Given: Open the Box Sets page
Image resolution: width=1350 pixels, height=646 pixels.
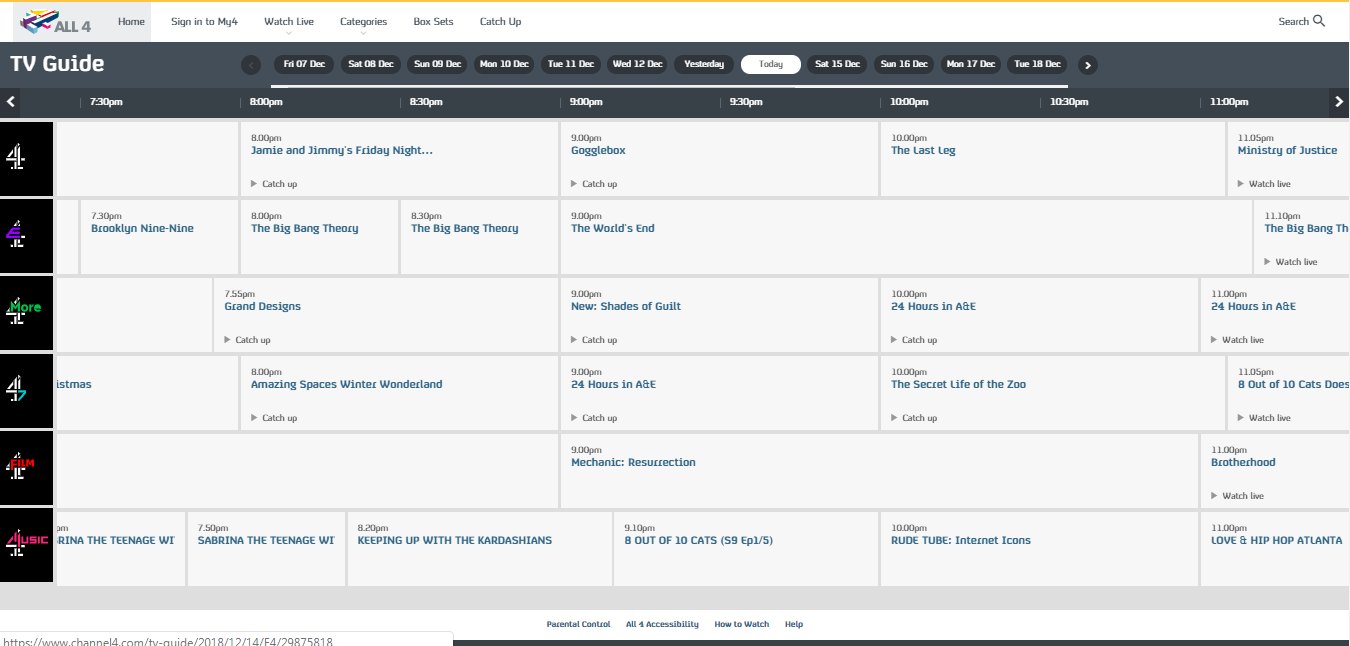Looking at the screenshot, I should tap(433, 21).
